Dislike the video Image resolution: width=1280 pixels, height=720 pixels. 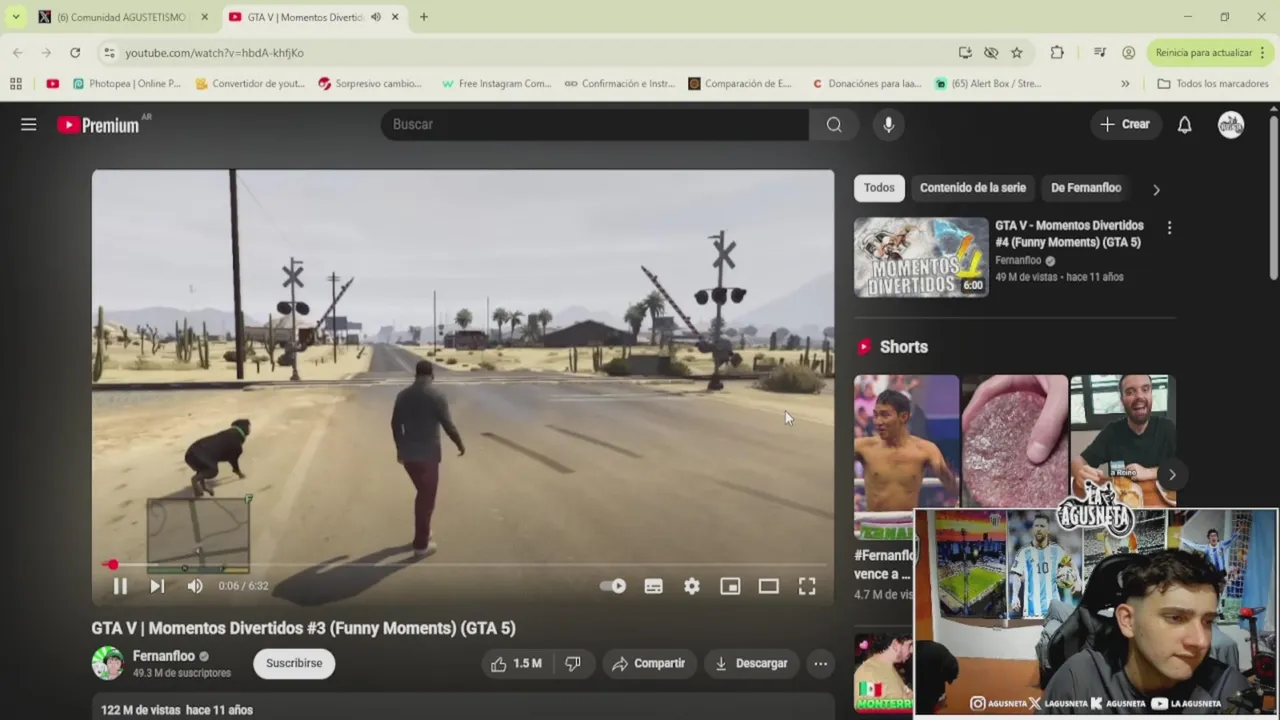[573, 663]
